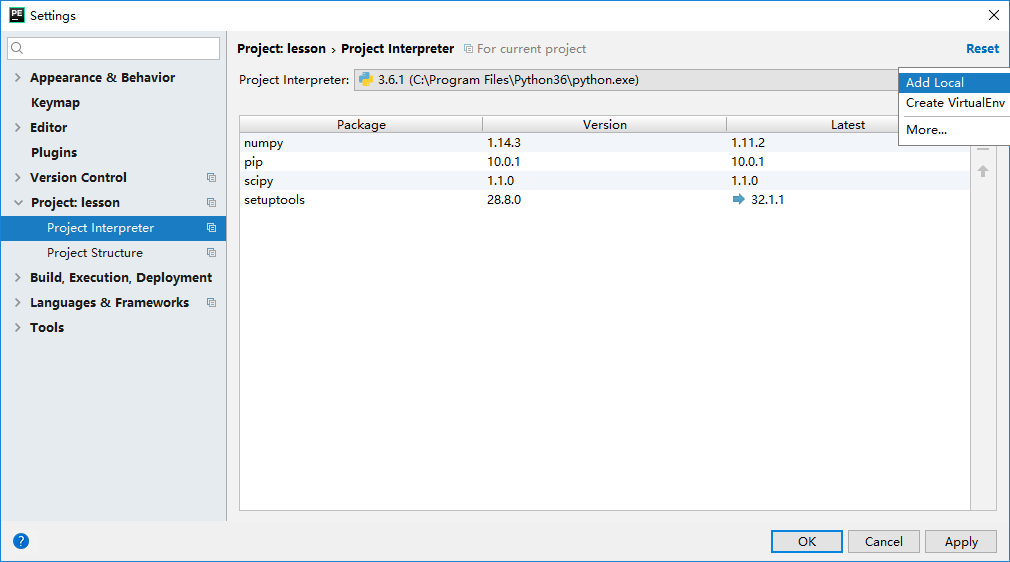Screen dimensions: 1010x562
Task: Click the blue update arrow next to 32.1.1
Action: [738, 199]
